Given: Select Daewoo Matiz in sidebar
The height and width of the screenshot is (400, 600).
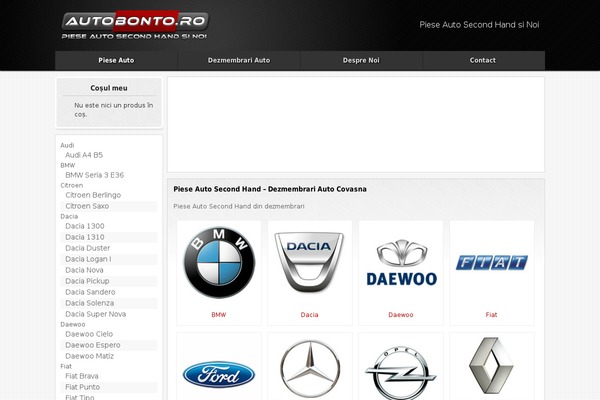Looking at the screenshot, I should [x=90, y=356].
